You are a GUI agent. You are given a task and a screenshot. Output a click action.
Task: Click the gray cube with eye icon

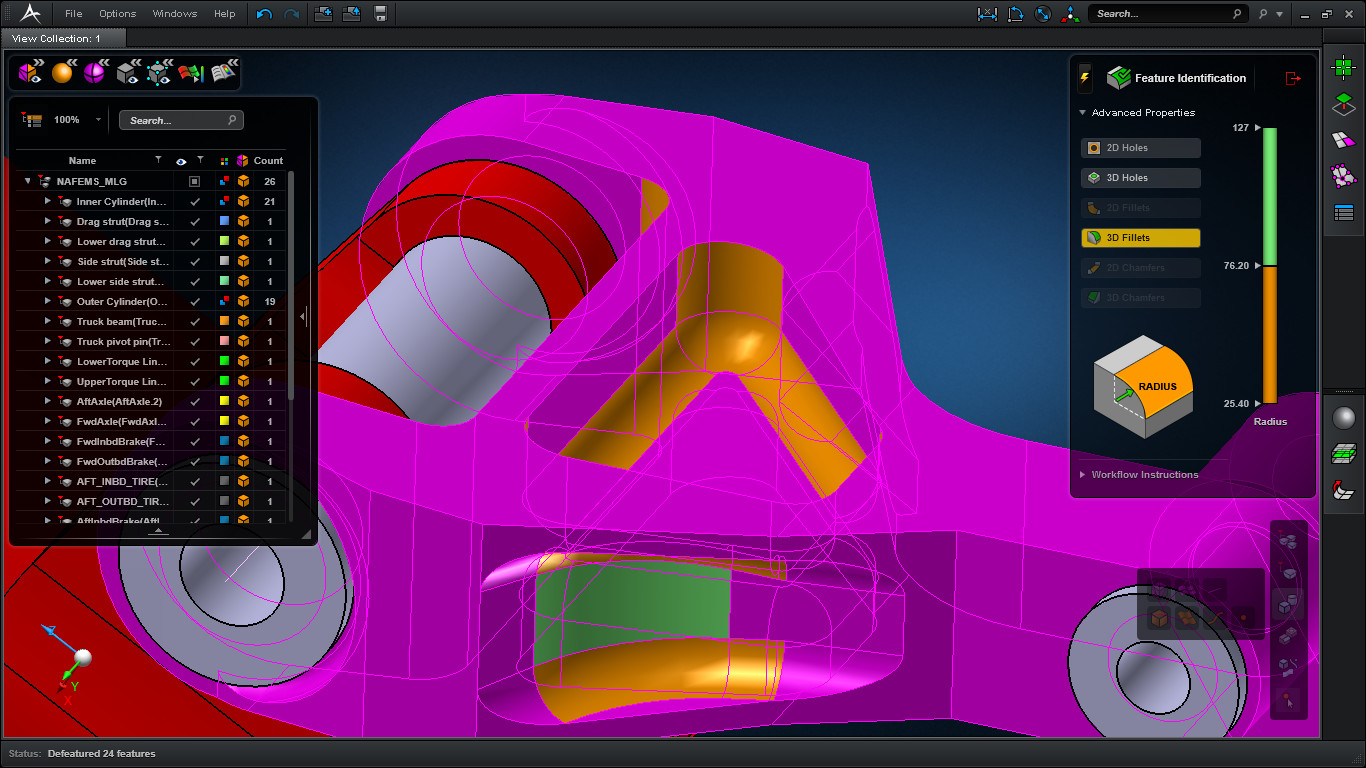pyautogui.click(x=128, y=72)
